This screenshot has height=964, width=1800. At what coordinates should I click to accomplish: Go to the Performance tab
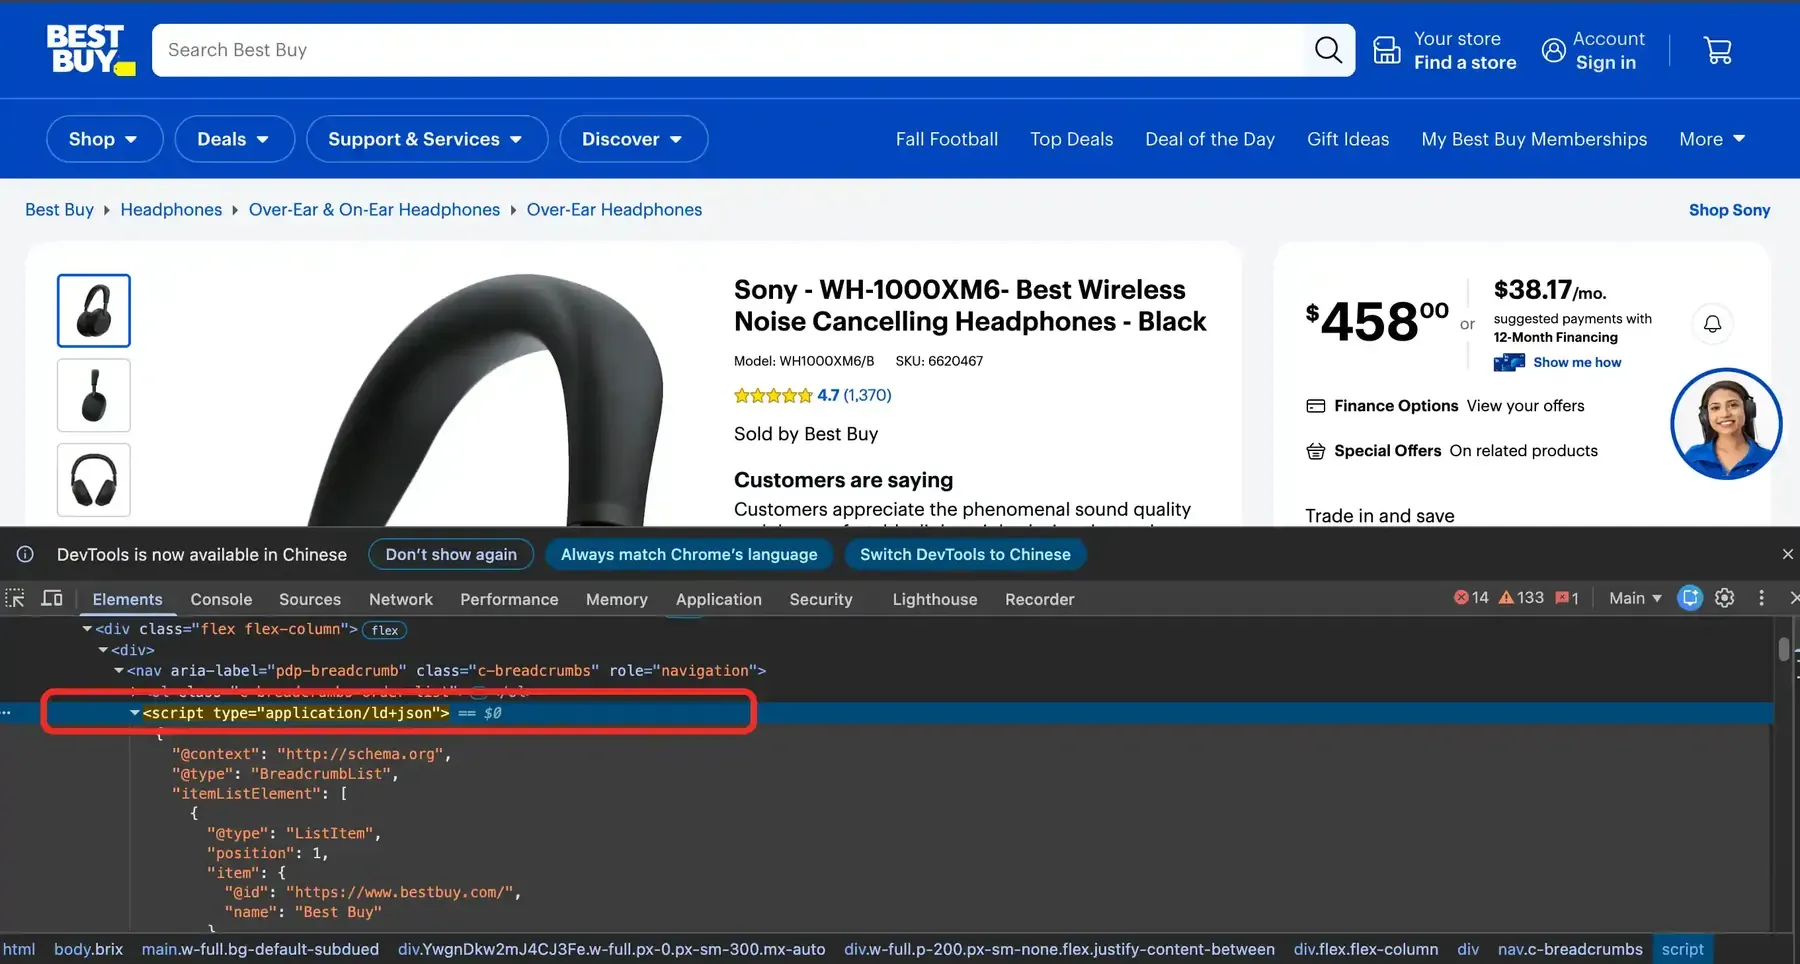pyautogui.click(x=509, y=599)
